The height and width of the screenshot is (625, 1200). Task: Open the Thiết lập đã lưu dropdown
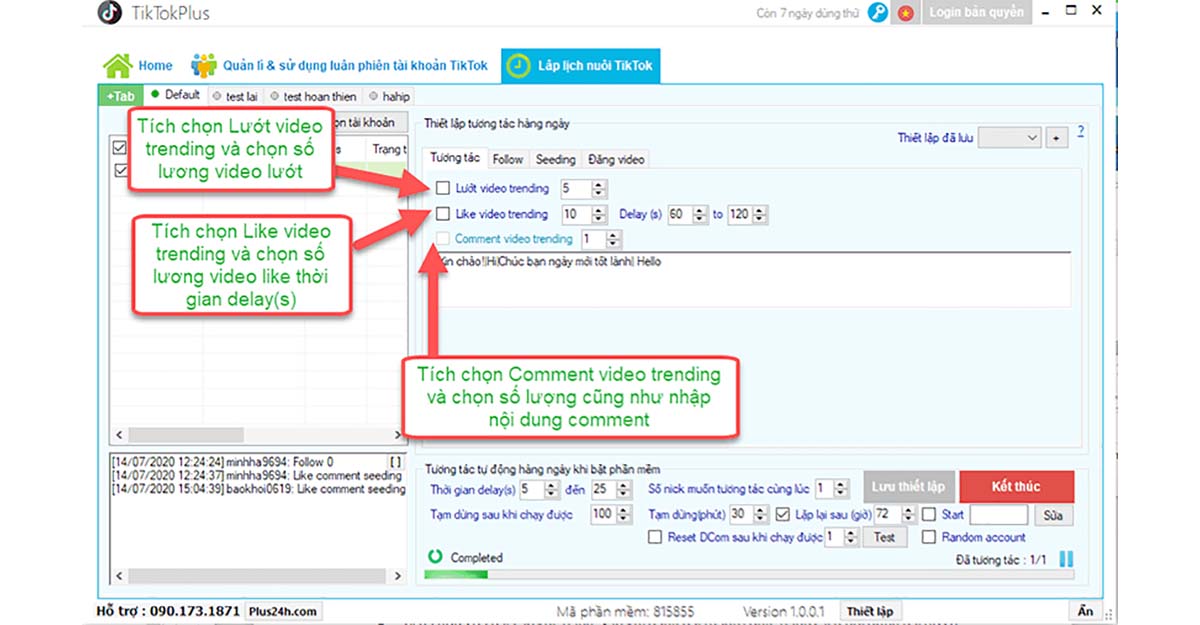click(1010, 138)
